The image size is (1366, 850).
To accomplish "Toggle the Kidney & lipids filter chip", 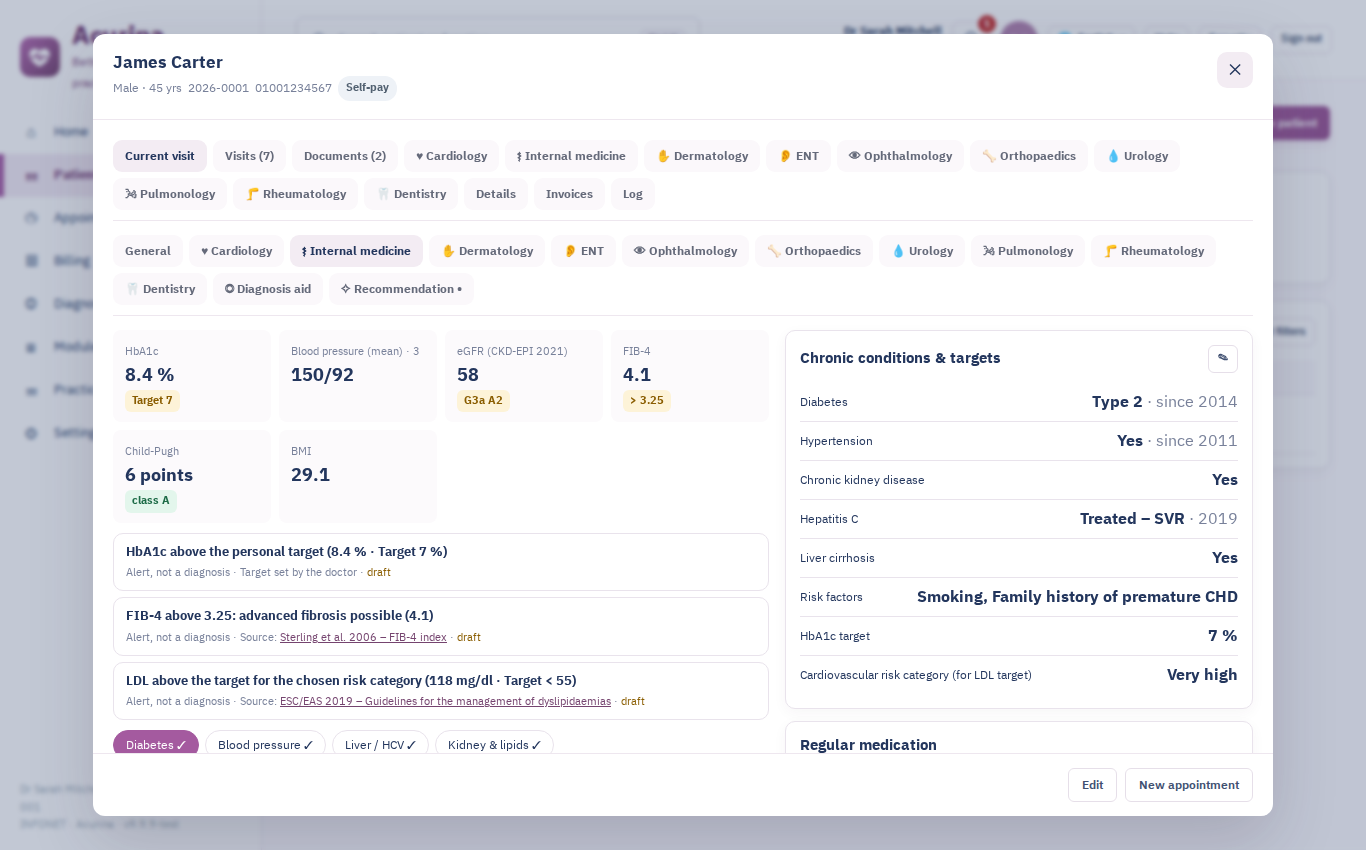I will pos(494,745).
